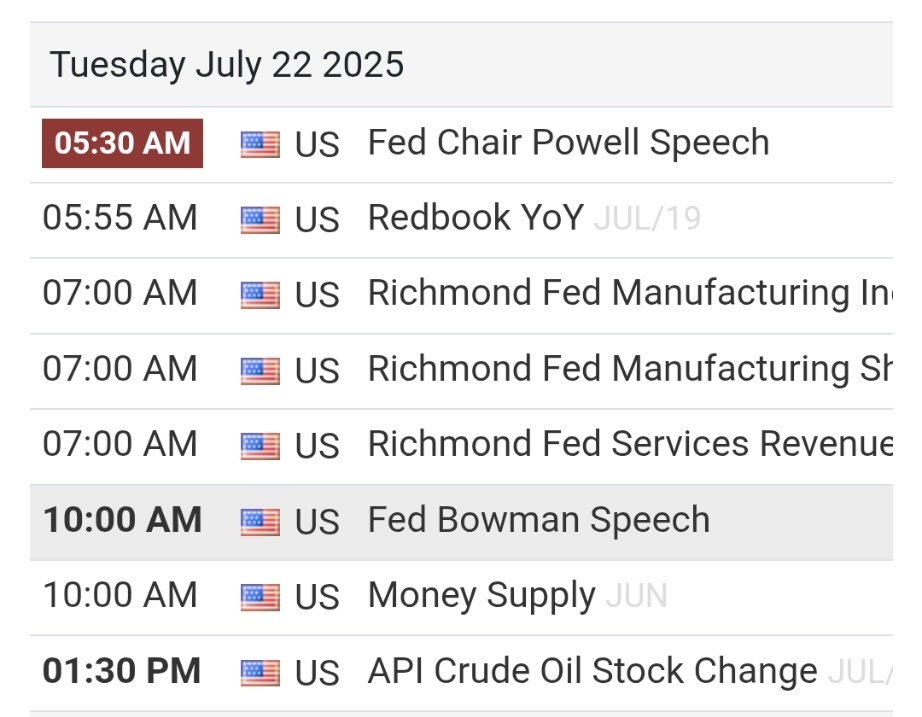Click the flag icon in the Money Supply row
Image resolution: width=922 pixels, height=717 pixels.
point(260,597)
